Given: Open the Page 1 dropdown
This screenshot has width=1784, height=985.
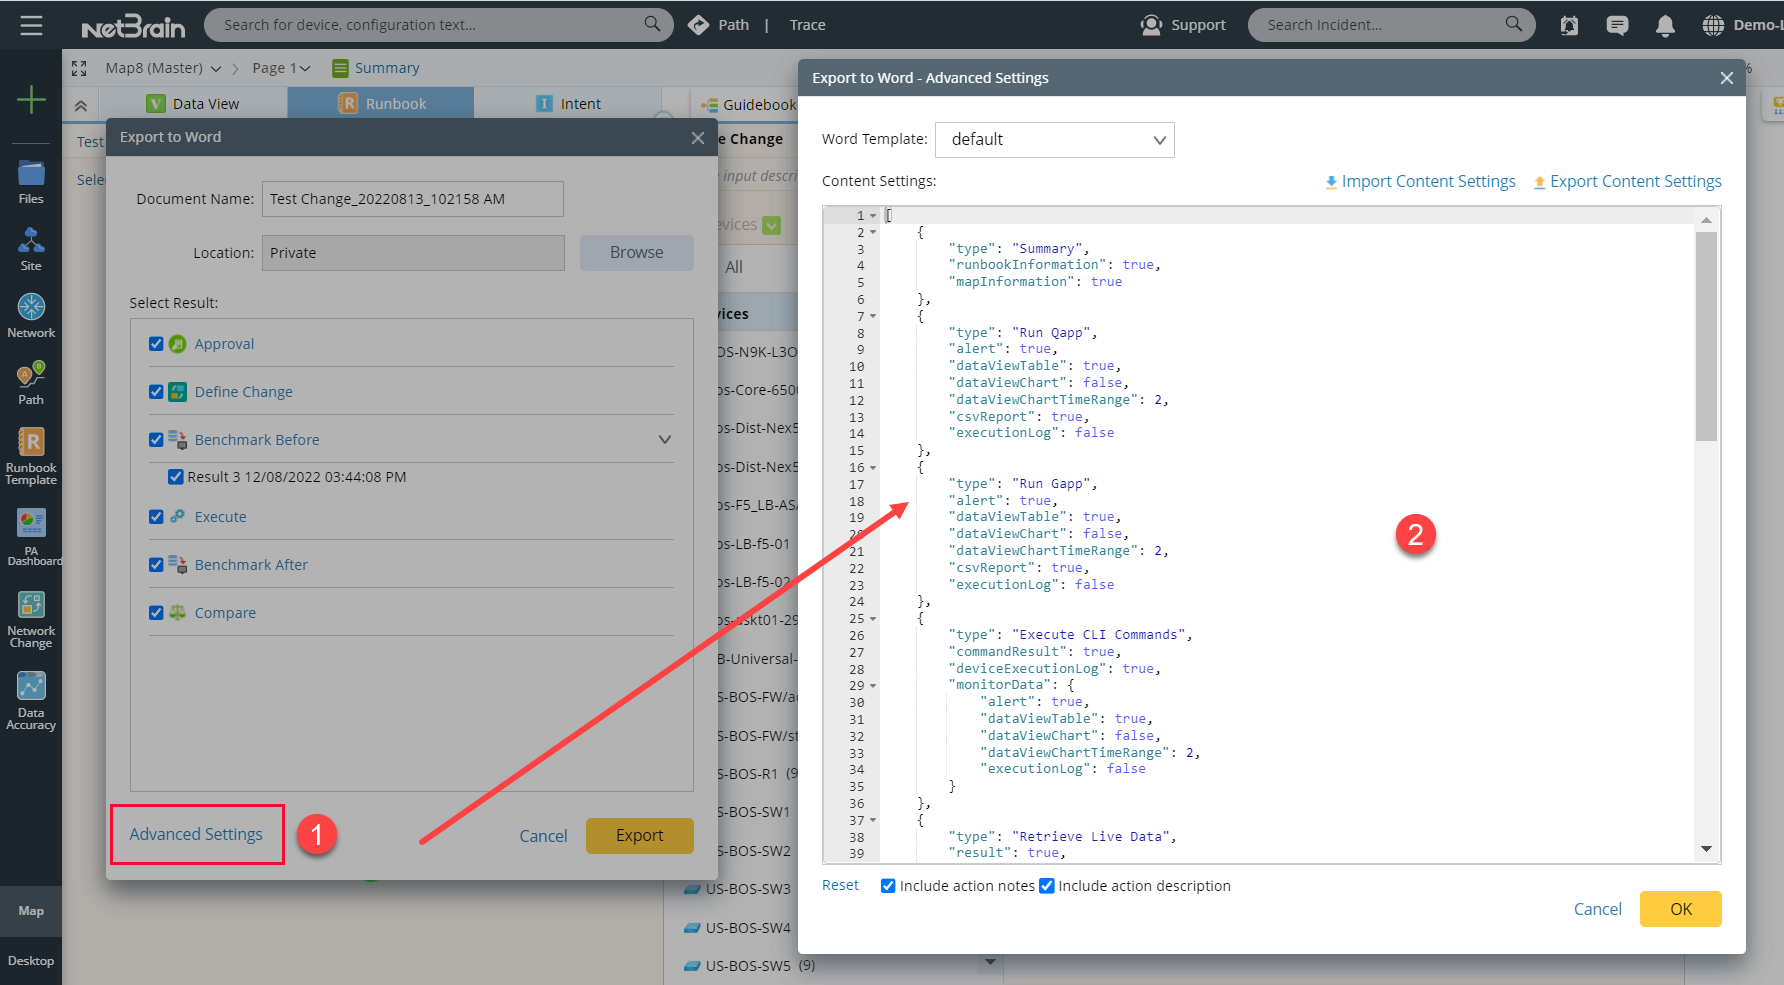Looking at the screenshot, I should tap(281, 68).
